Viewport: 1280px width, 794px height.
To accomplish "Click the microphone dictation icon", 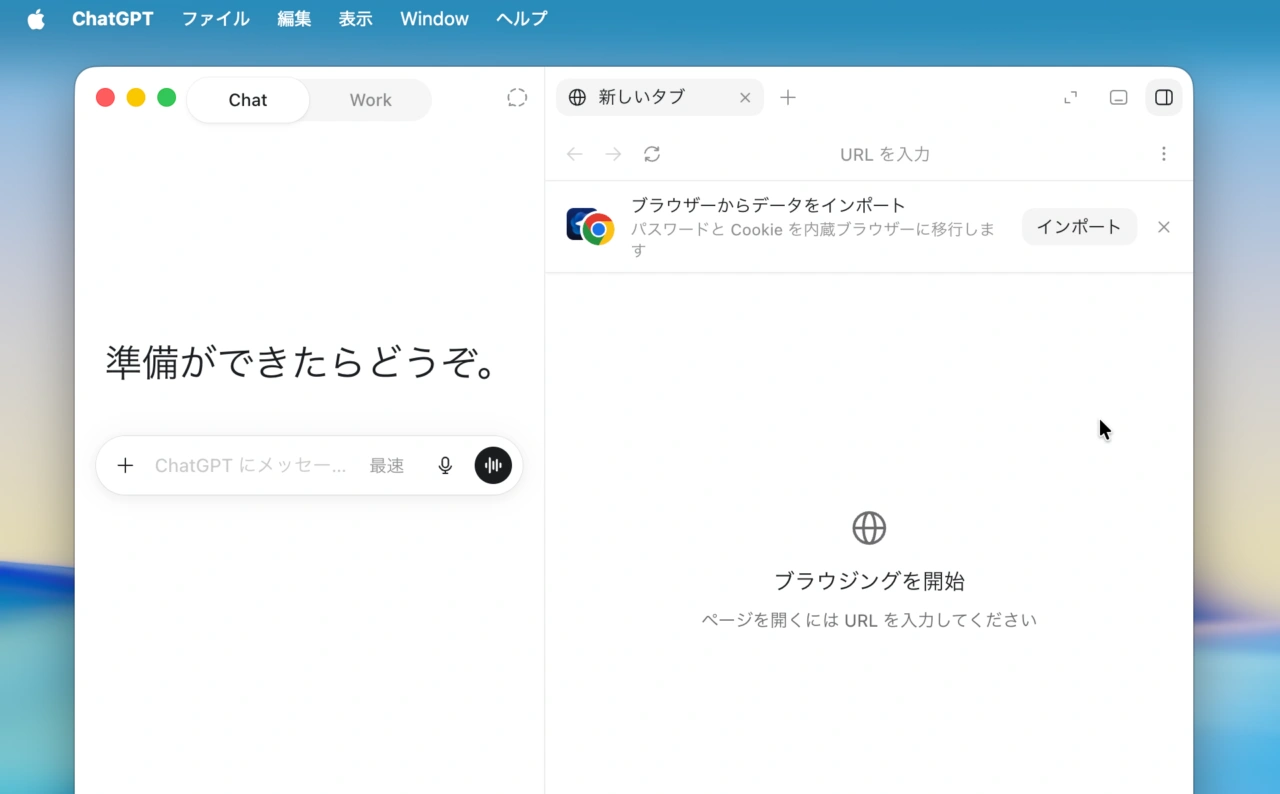I will 446,465.
